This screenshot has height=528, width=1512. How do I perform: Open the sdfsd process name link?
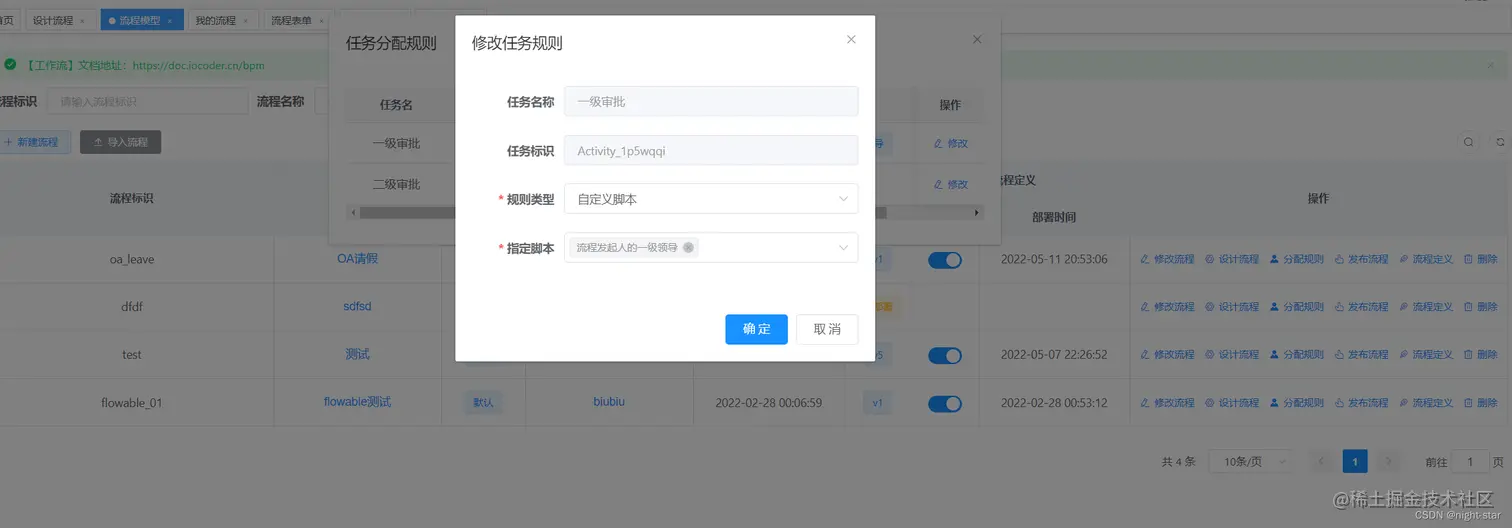coord(357,306)
